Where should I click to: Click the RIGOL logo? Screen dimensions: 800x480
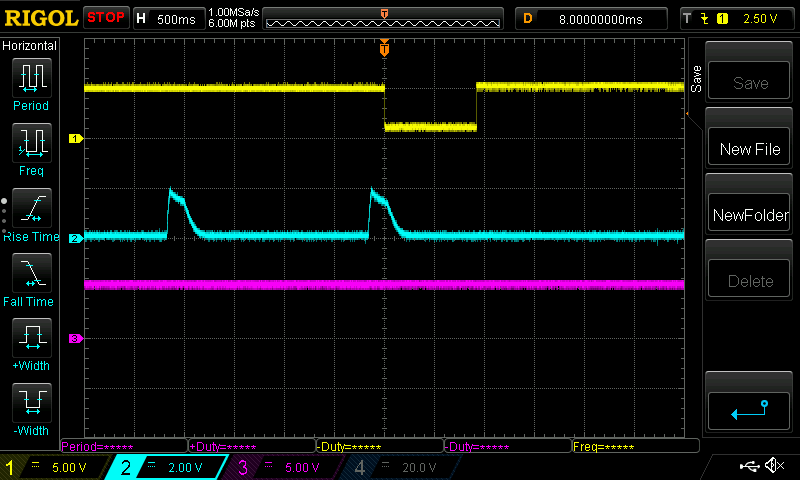41,18
